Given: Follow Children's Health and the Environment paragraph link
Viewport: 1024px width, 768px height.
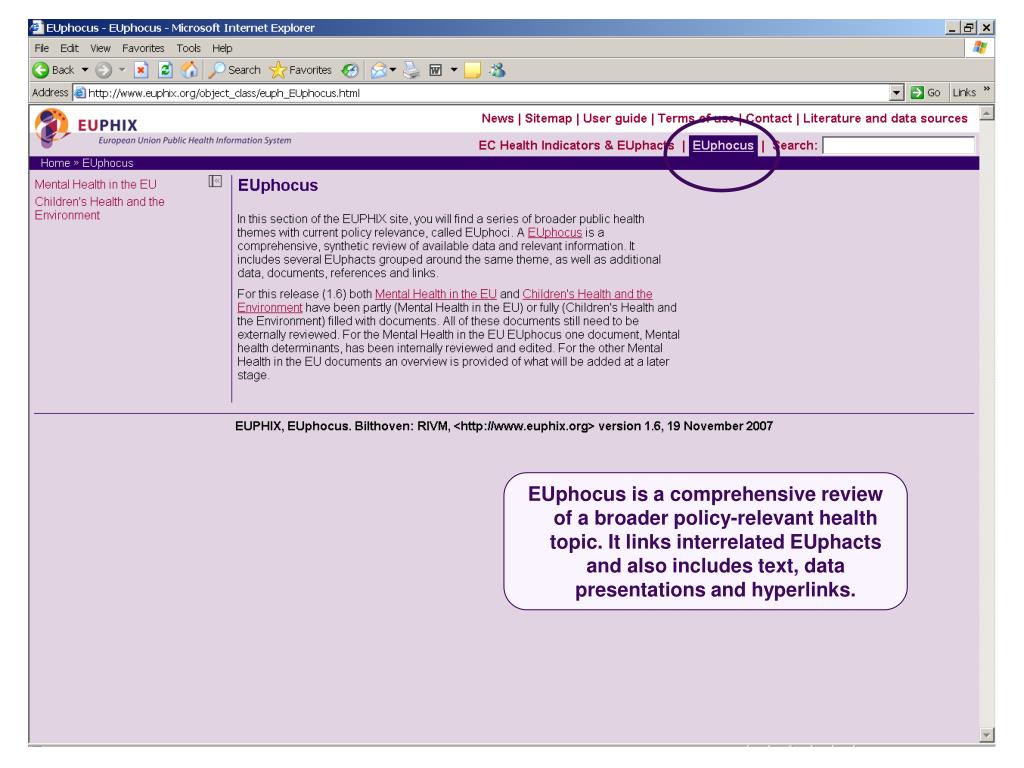Looking at the screenshot, I should (587, 294).
